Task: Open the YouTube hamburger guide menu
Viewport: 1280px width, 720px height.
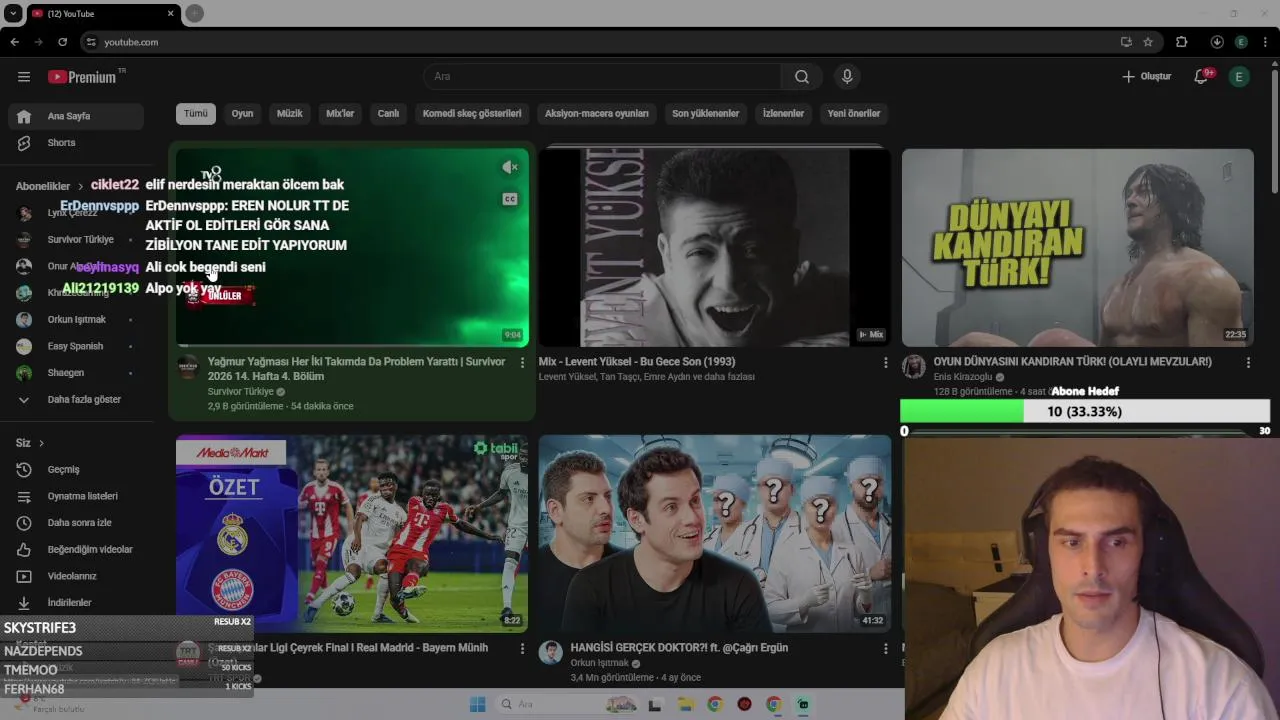Action: 24,77
